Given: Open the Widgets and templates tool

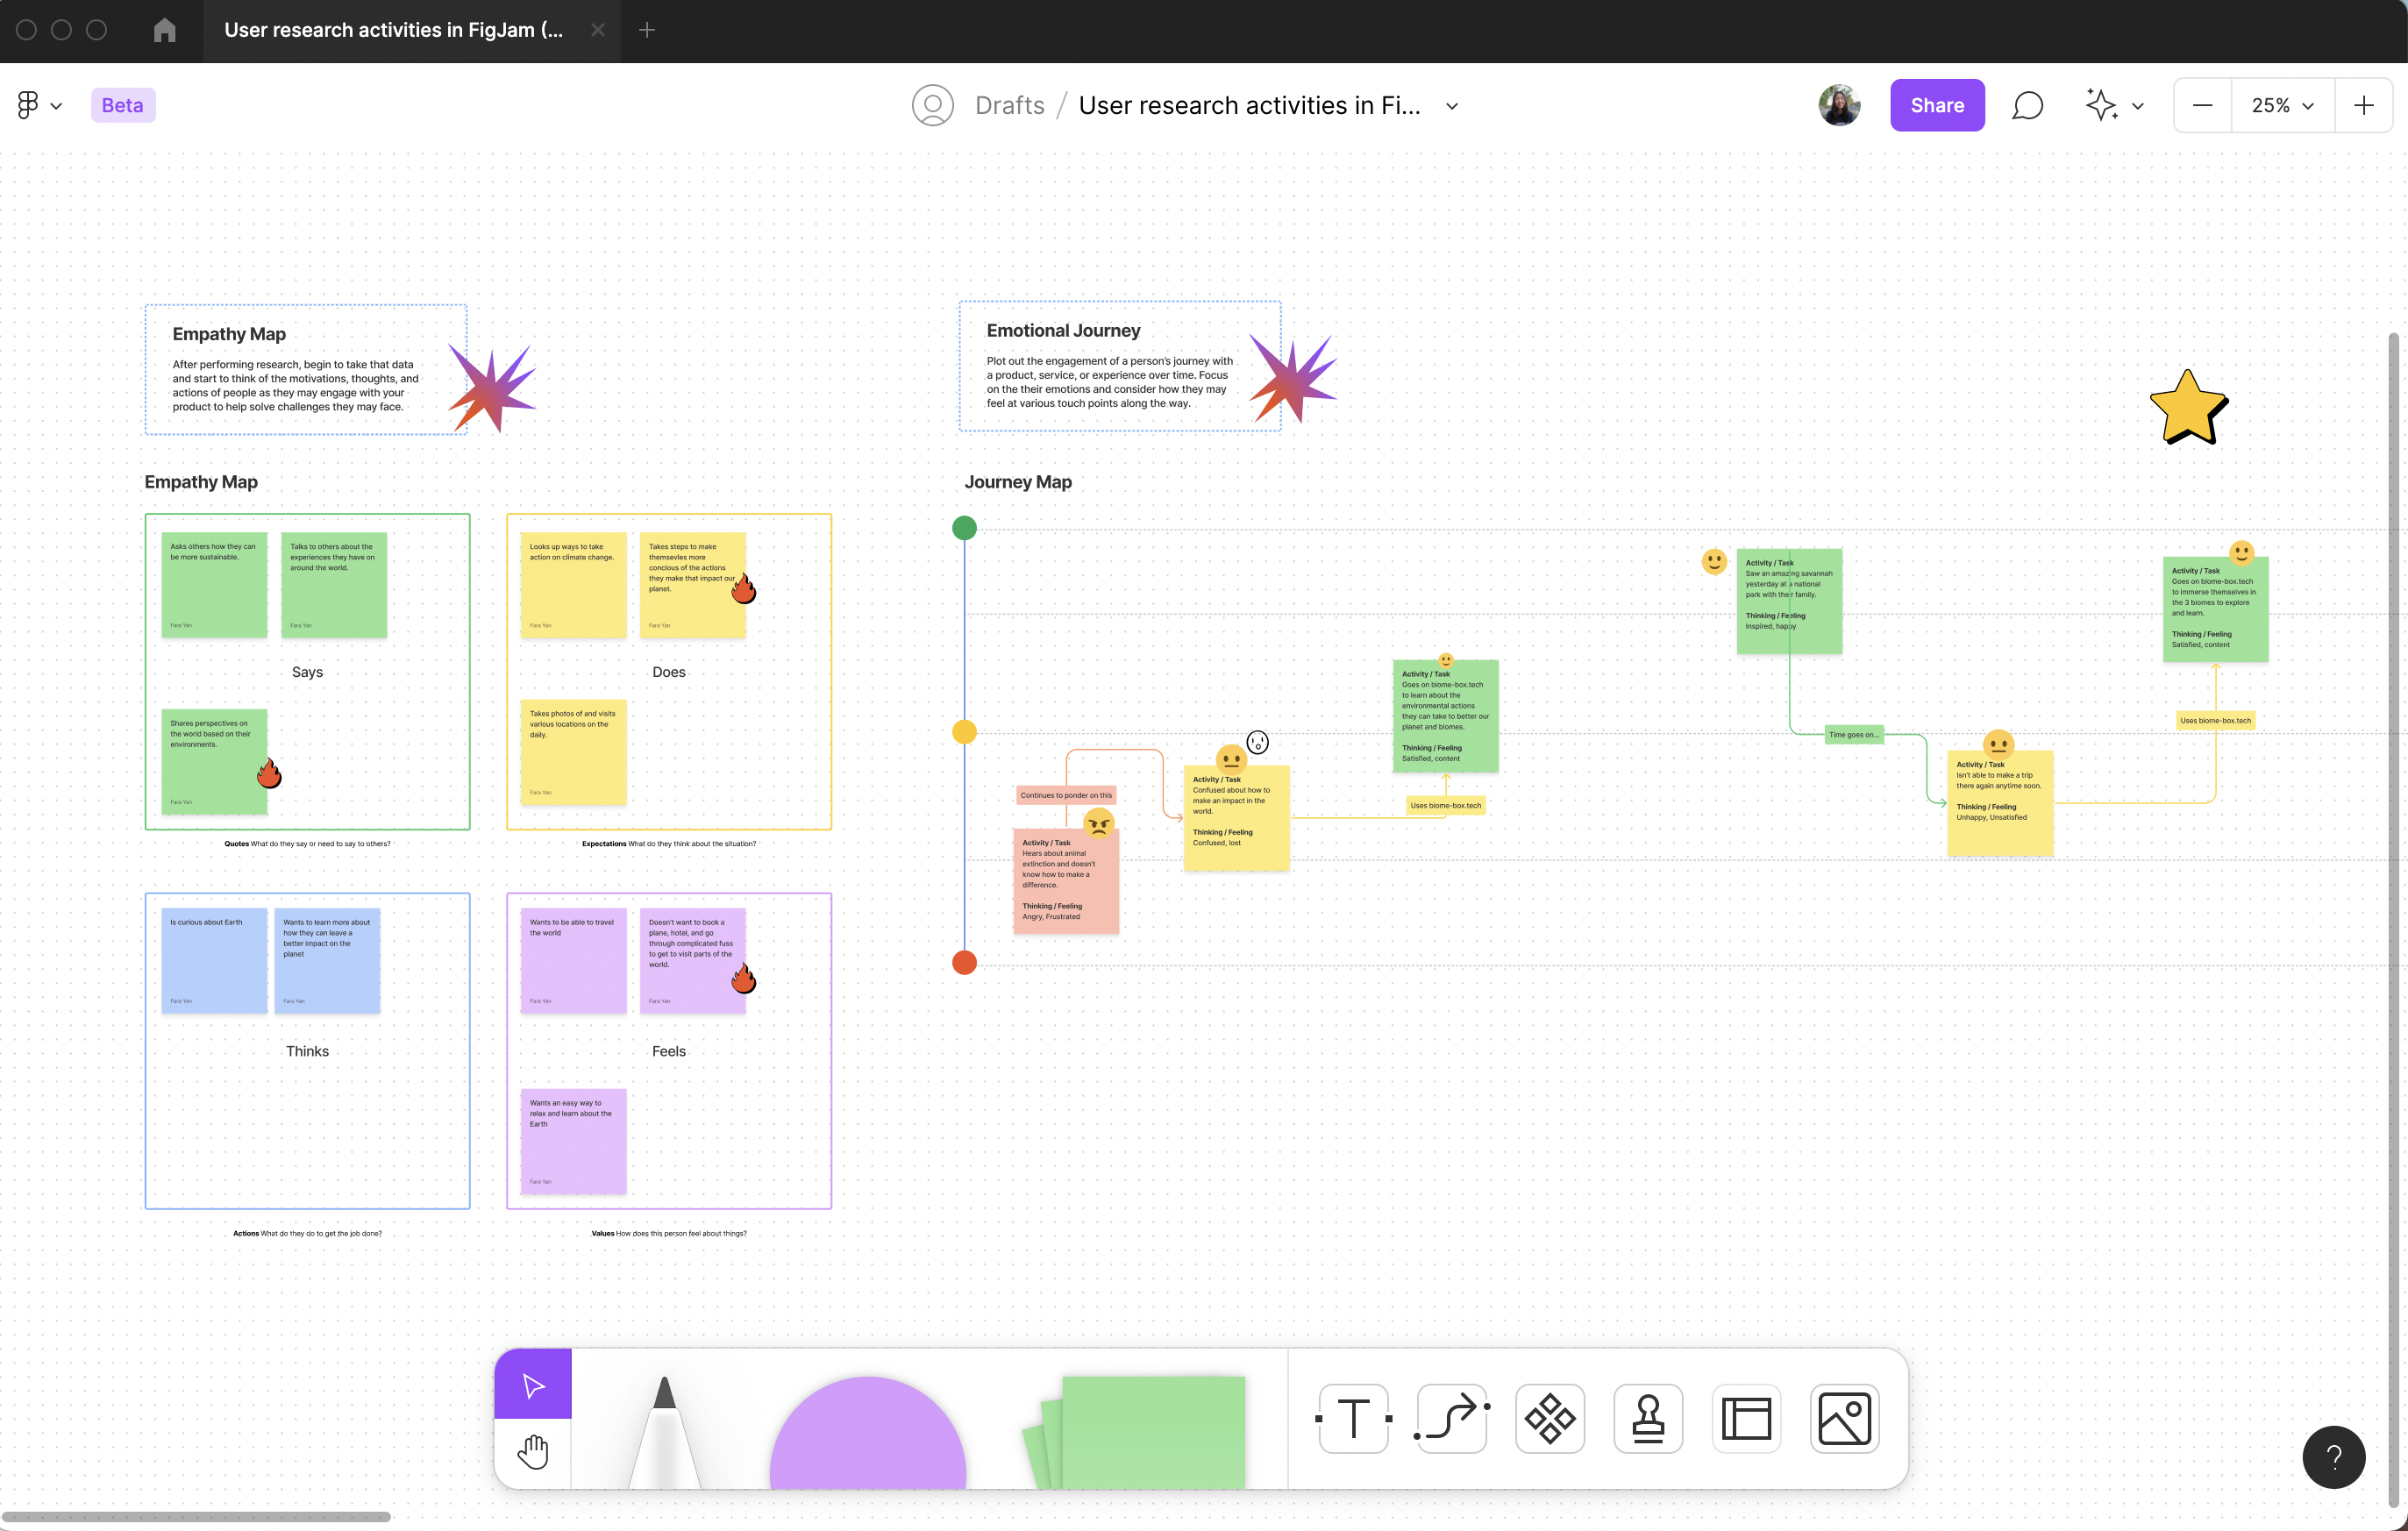Looking at the screenshot, I should coord(1549,1418).
